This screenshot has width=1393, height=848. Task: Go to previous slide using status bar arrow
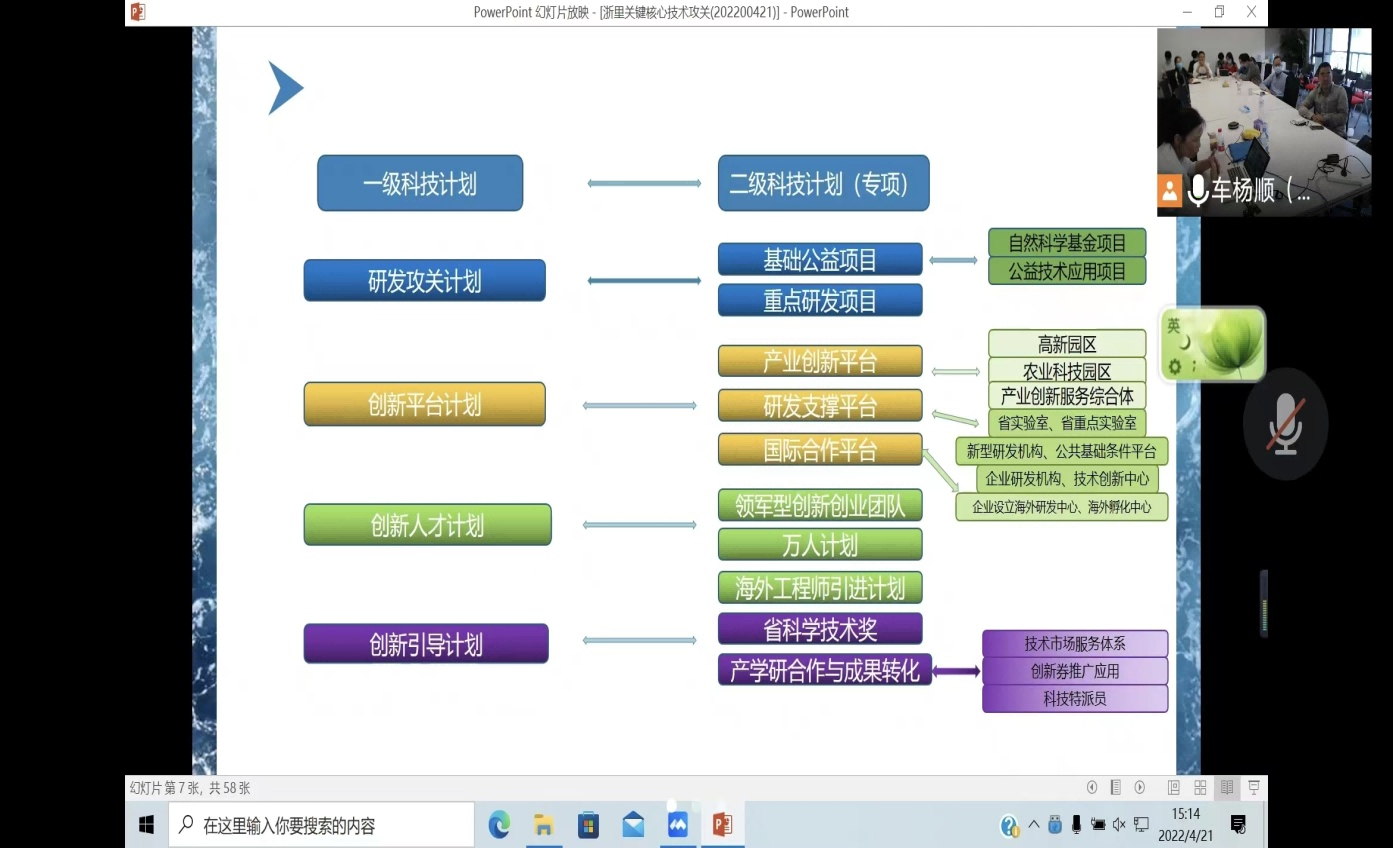tap(1092, 788)
